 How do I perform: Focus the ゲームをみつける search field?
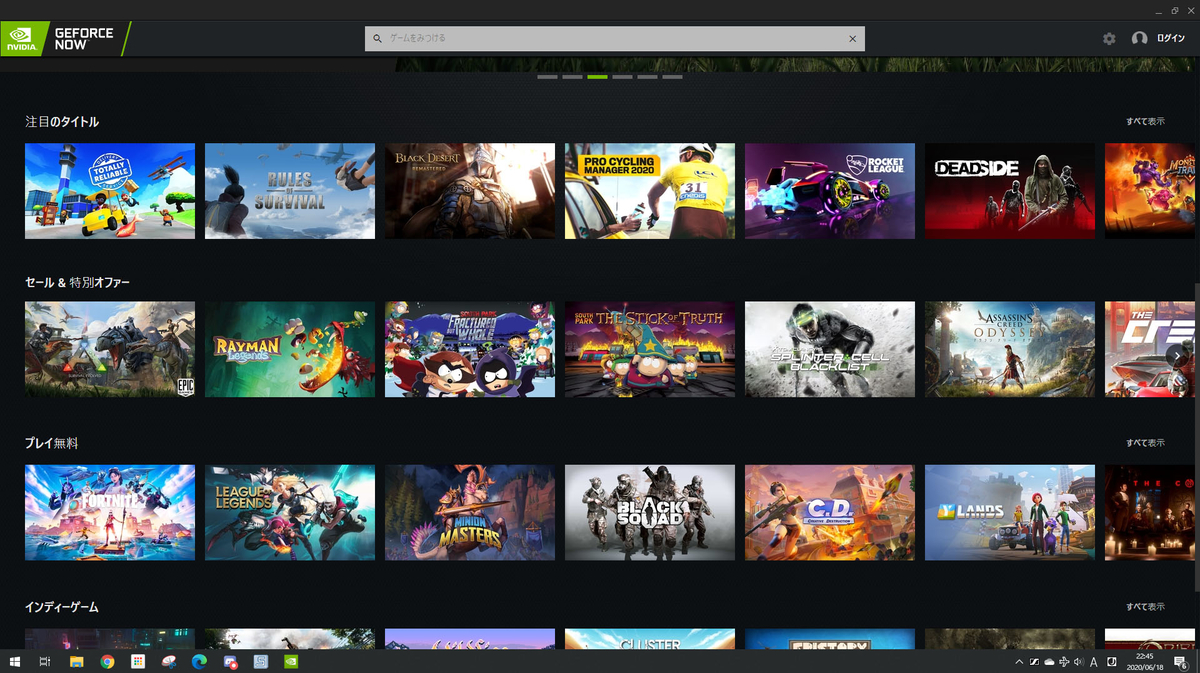pos(615,38)
